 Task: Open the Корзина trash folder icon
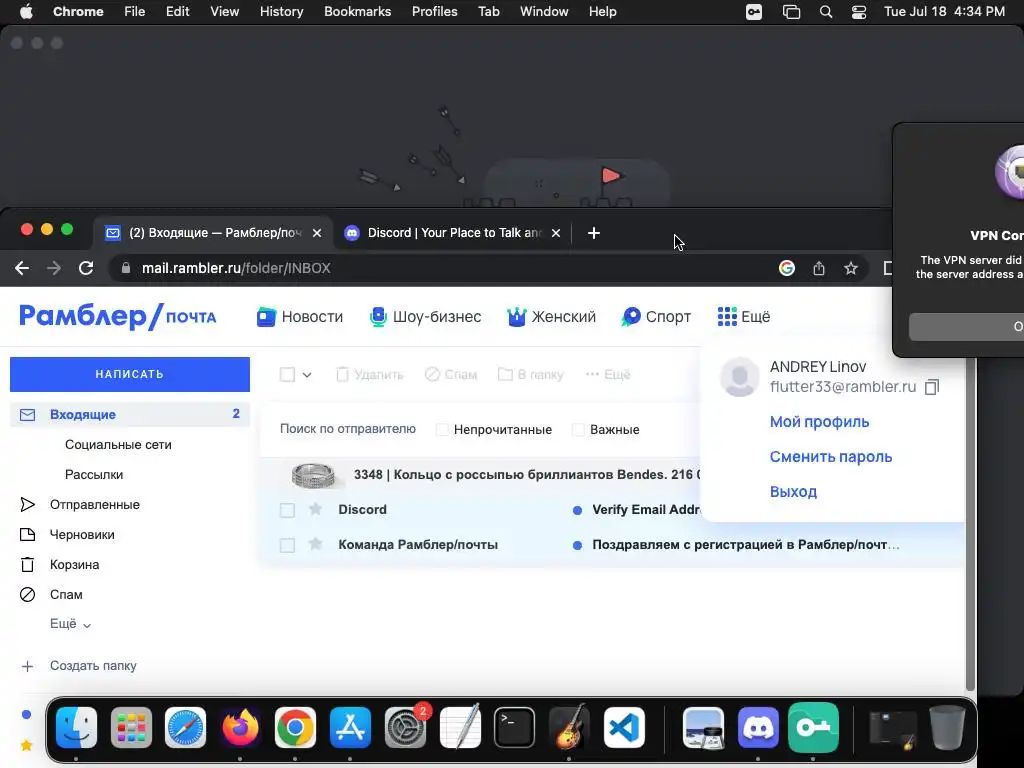click(27, 564)
